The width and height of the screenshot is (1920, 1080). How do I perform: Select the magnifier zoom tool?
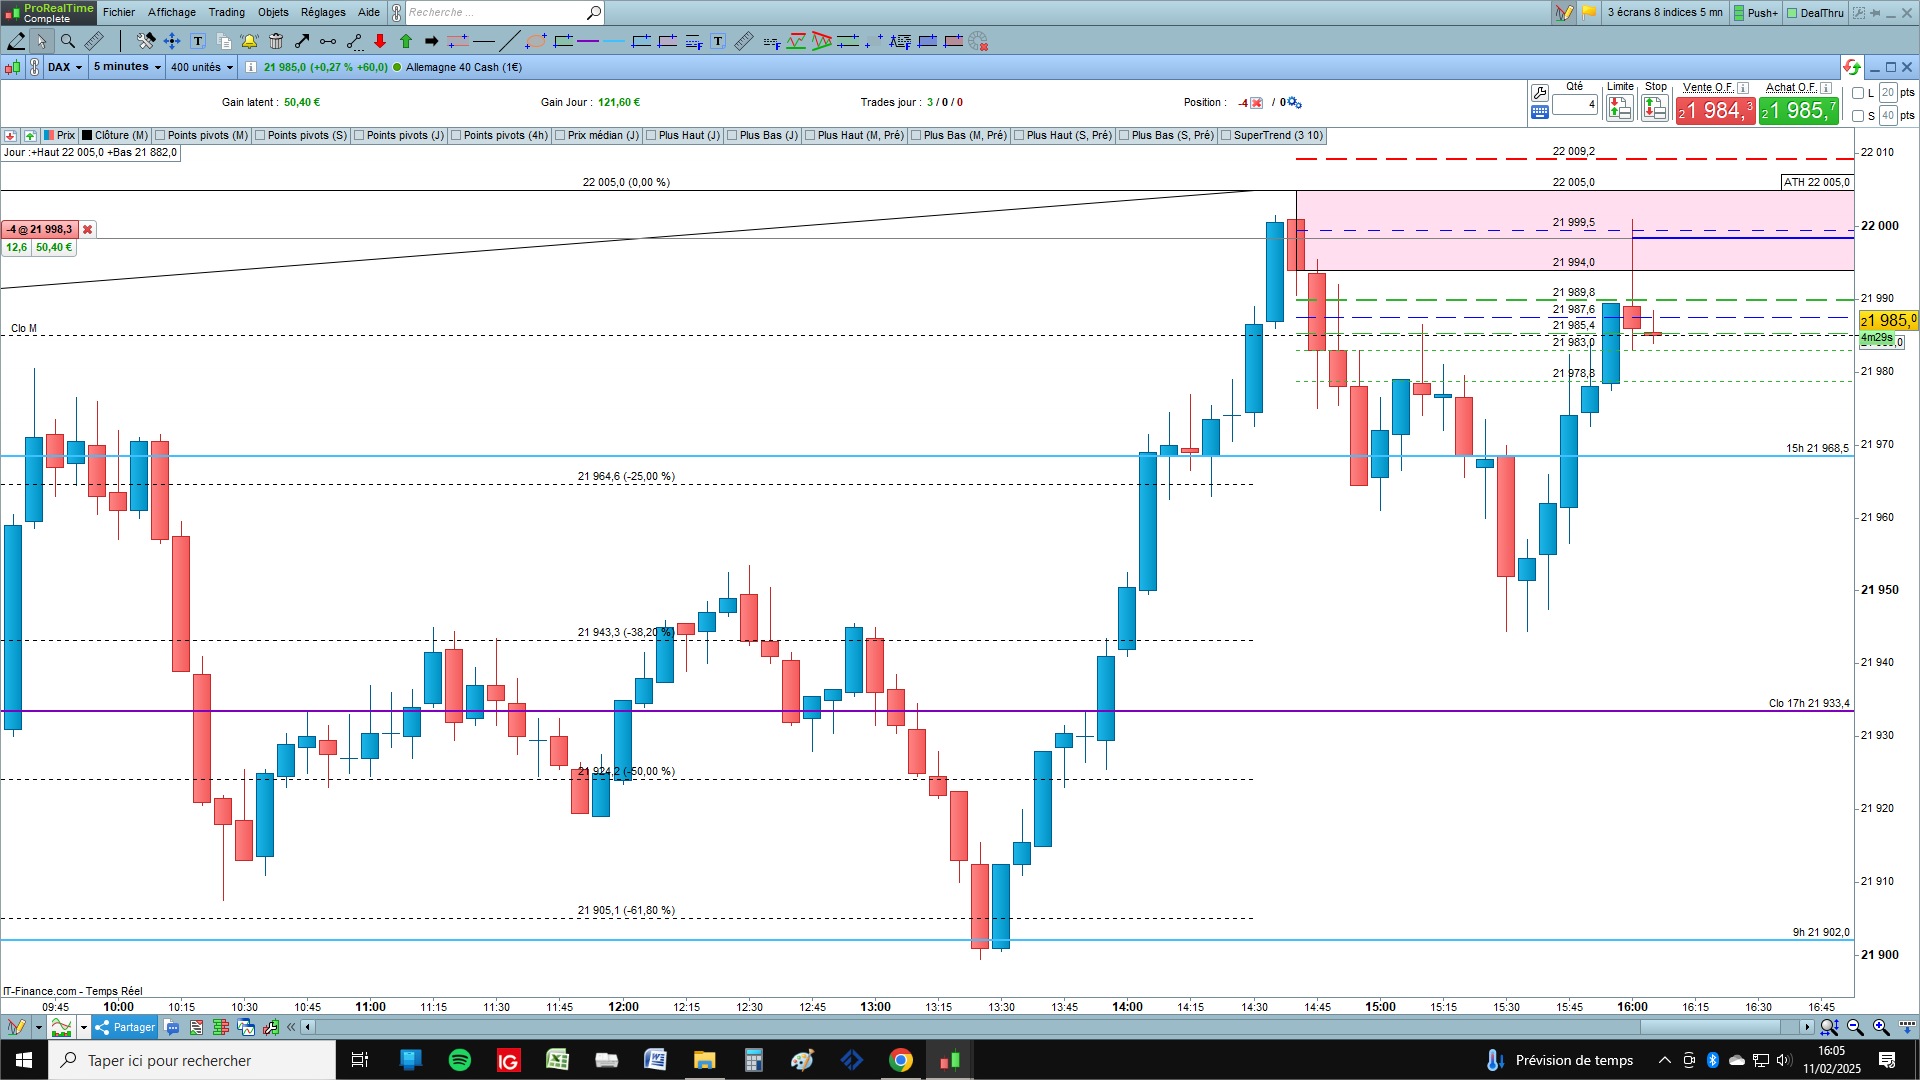(x=67, y=41)
